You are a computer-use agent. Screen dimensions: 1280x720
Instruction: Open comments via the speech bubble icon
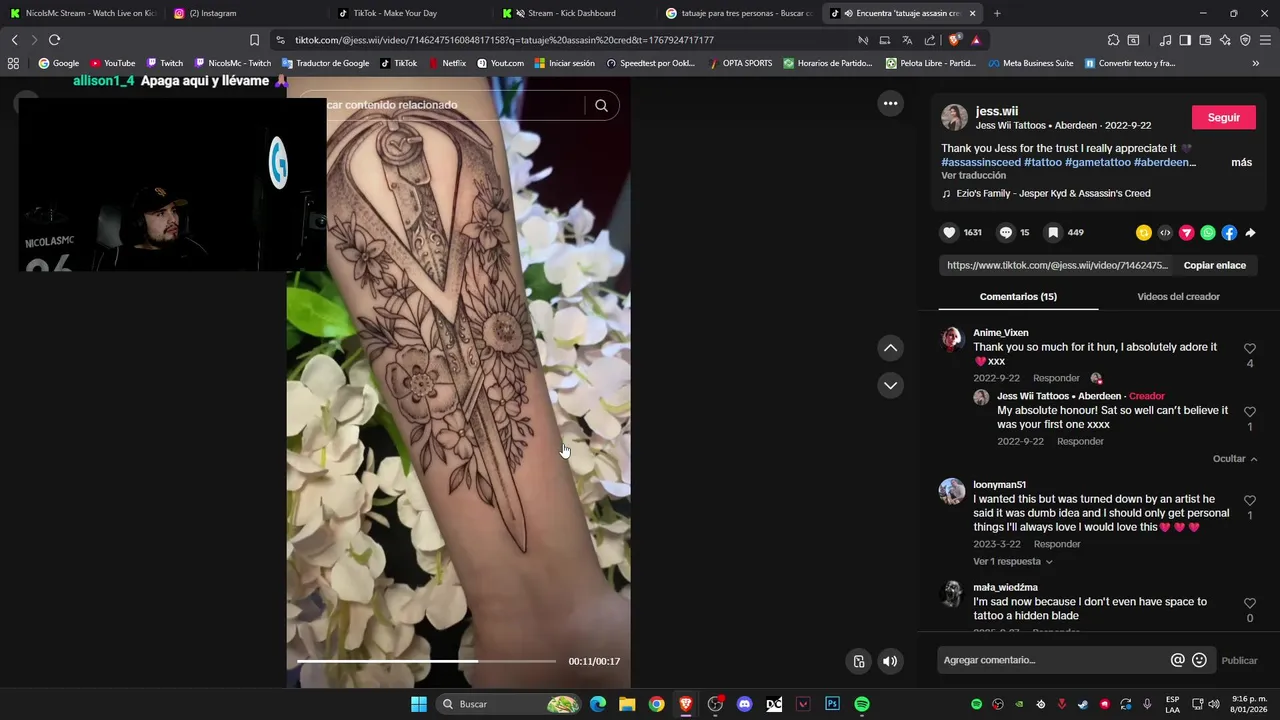[x=1006, y=232]
